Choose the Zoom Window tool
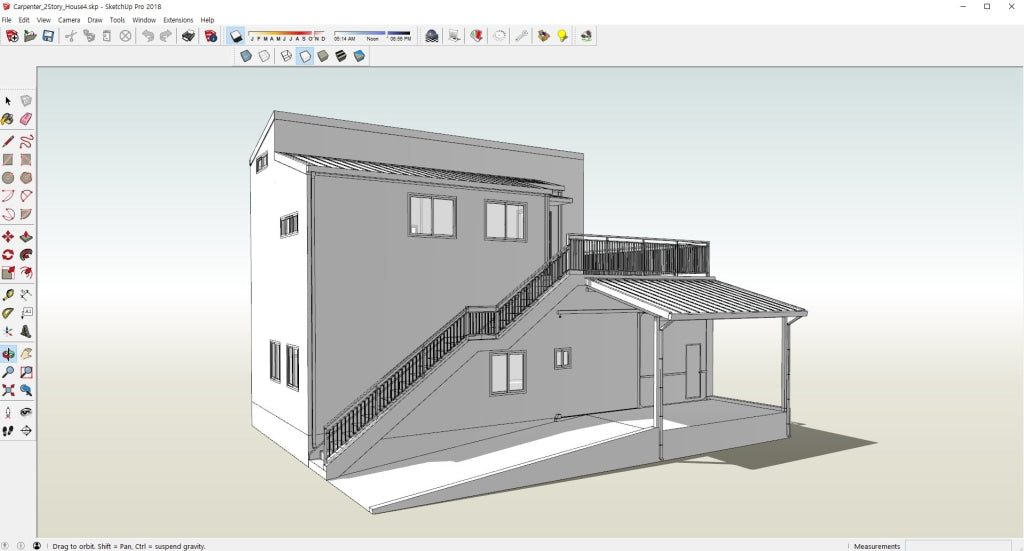 click(x=26, y=372)
